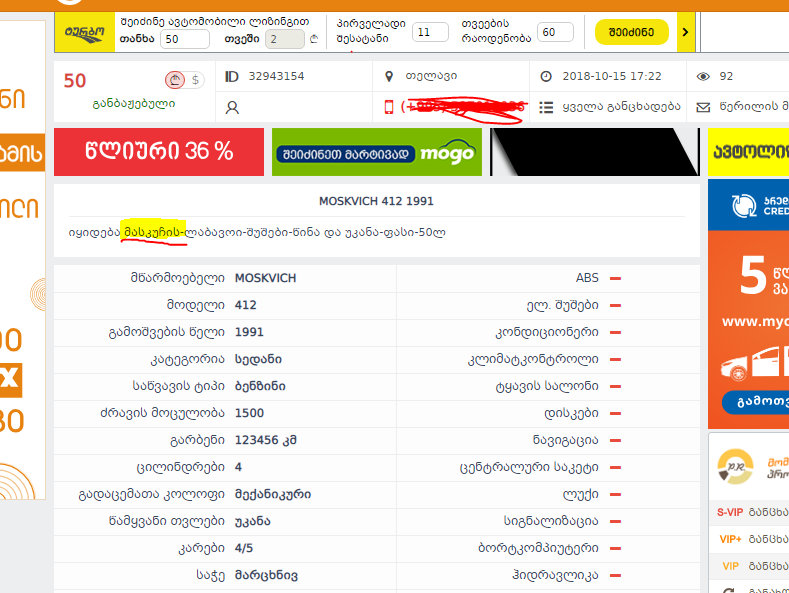Focus the თანხა amount field
The image size is (789, 593).
(185, 39)
